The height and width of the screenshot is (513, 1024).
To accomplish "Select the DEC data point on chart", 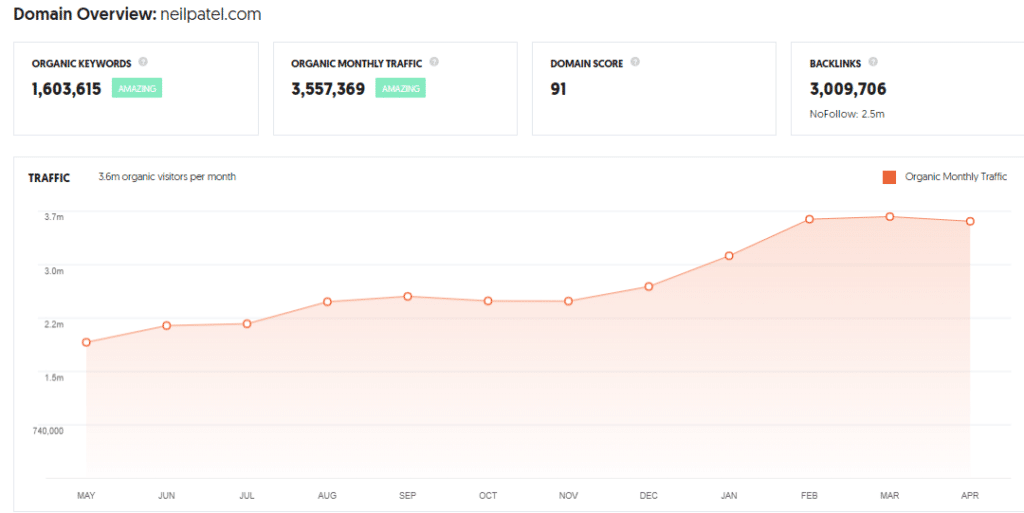I will coord(648,287).
